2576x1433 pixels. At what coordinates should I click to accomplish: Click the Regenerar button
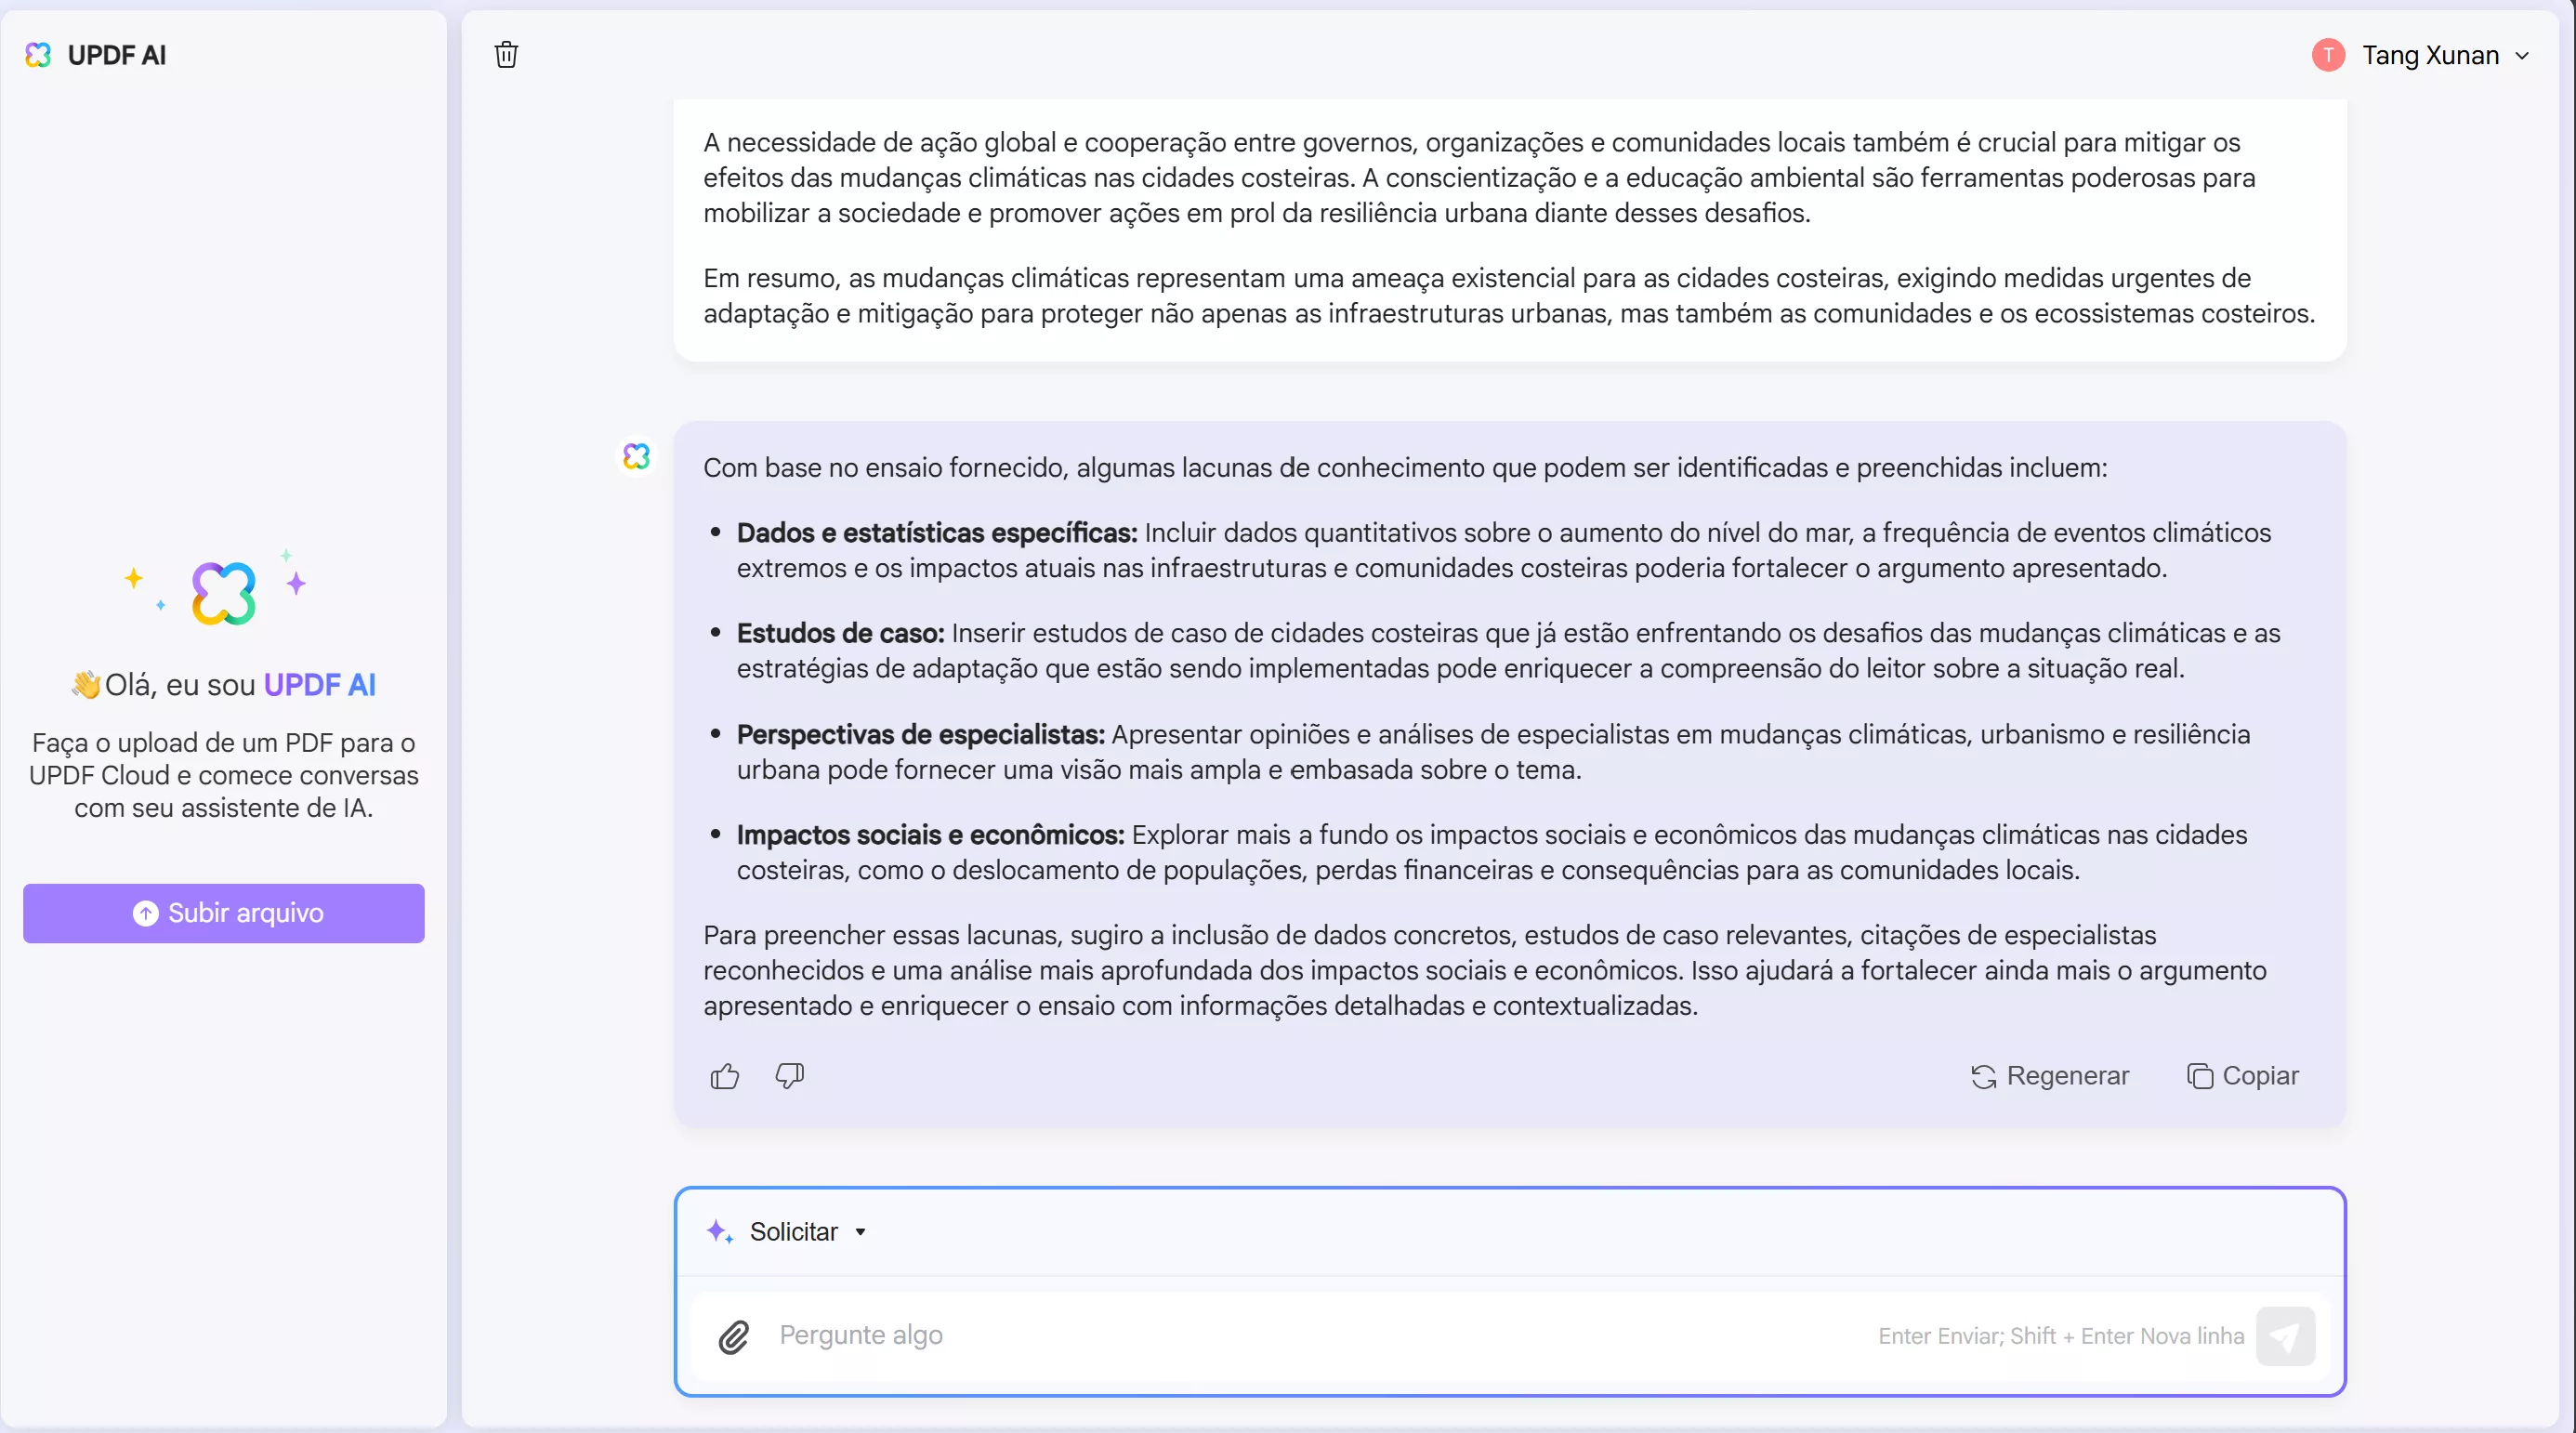tap(2050, 1076)
